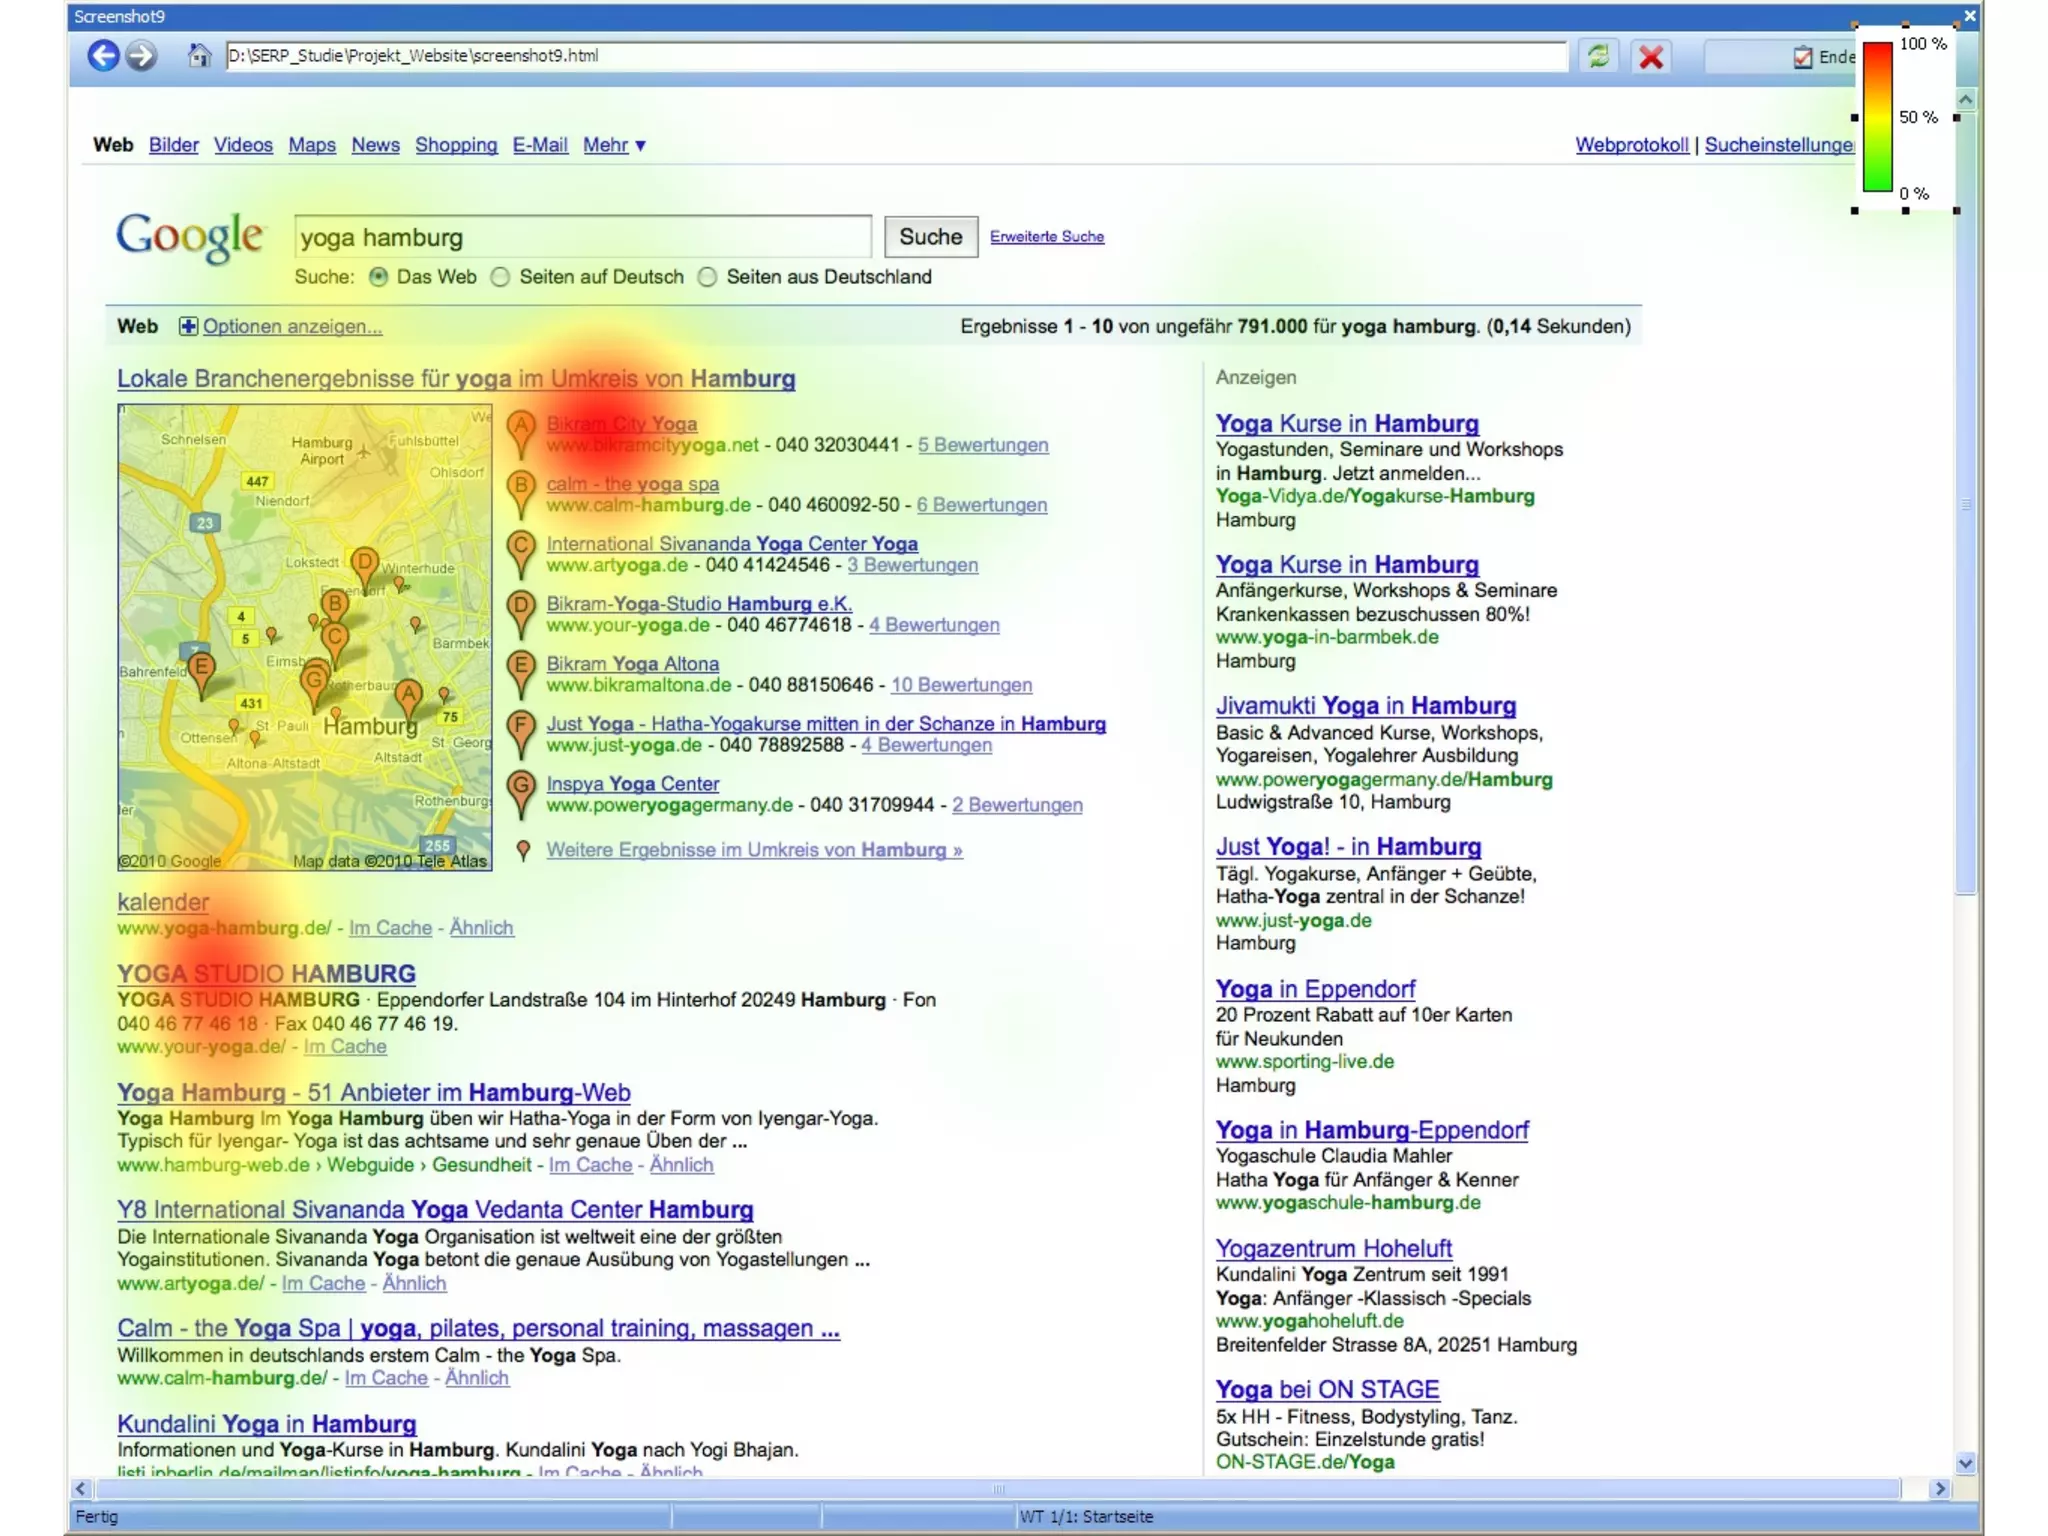Click the browser forward arrow button
The image size is (2048, 1536).
coord(142,56)
